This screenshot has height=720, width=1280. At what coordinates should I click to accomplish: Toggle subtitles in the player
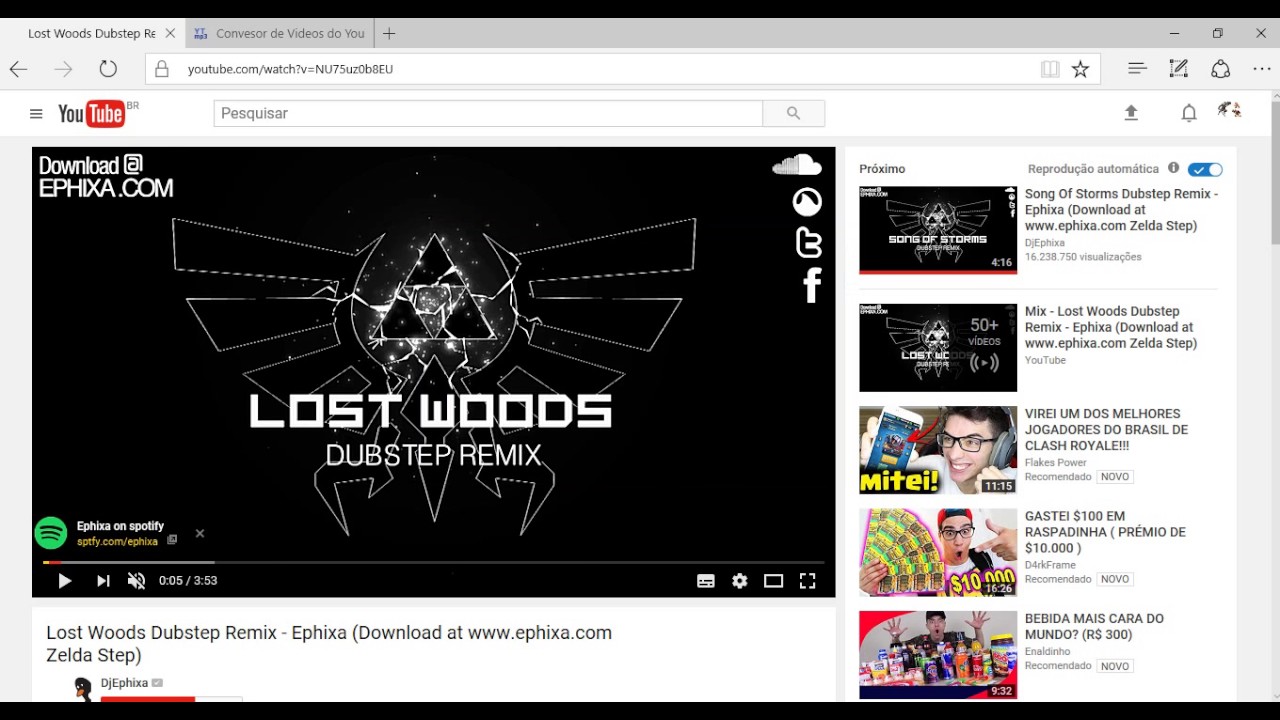click(x=706, y=581)
